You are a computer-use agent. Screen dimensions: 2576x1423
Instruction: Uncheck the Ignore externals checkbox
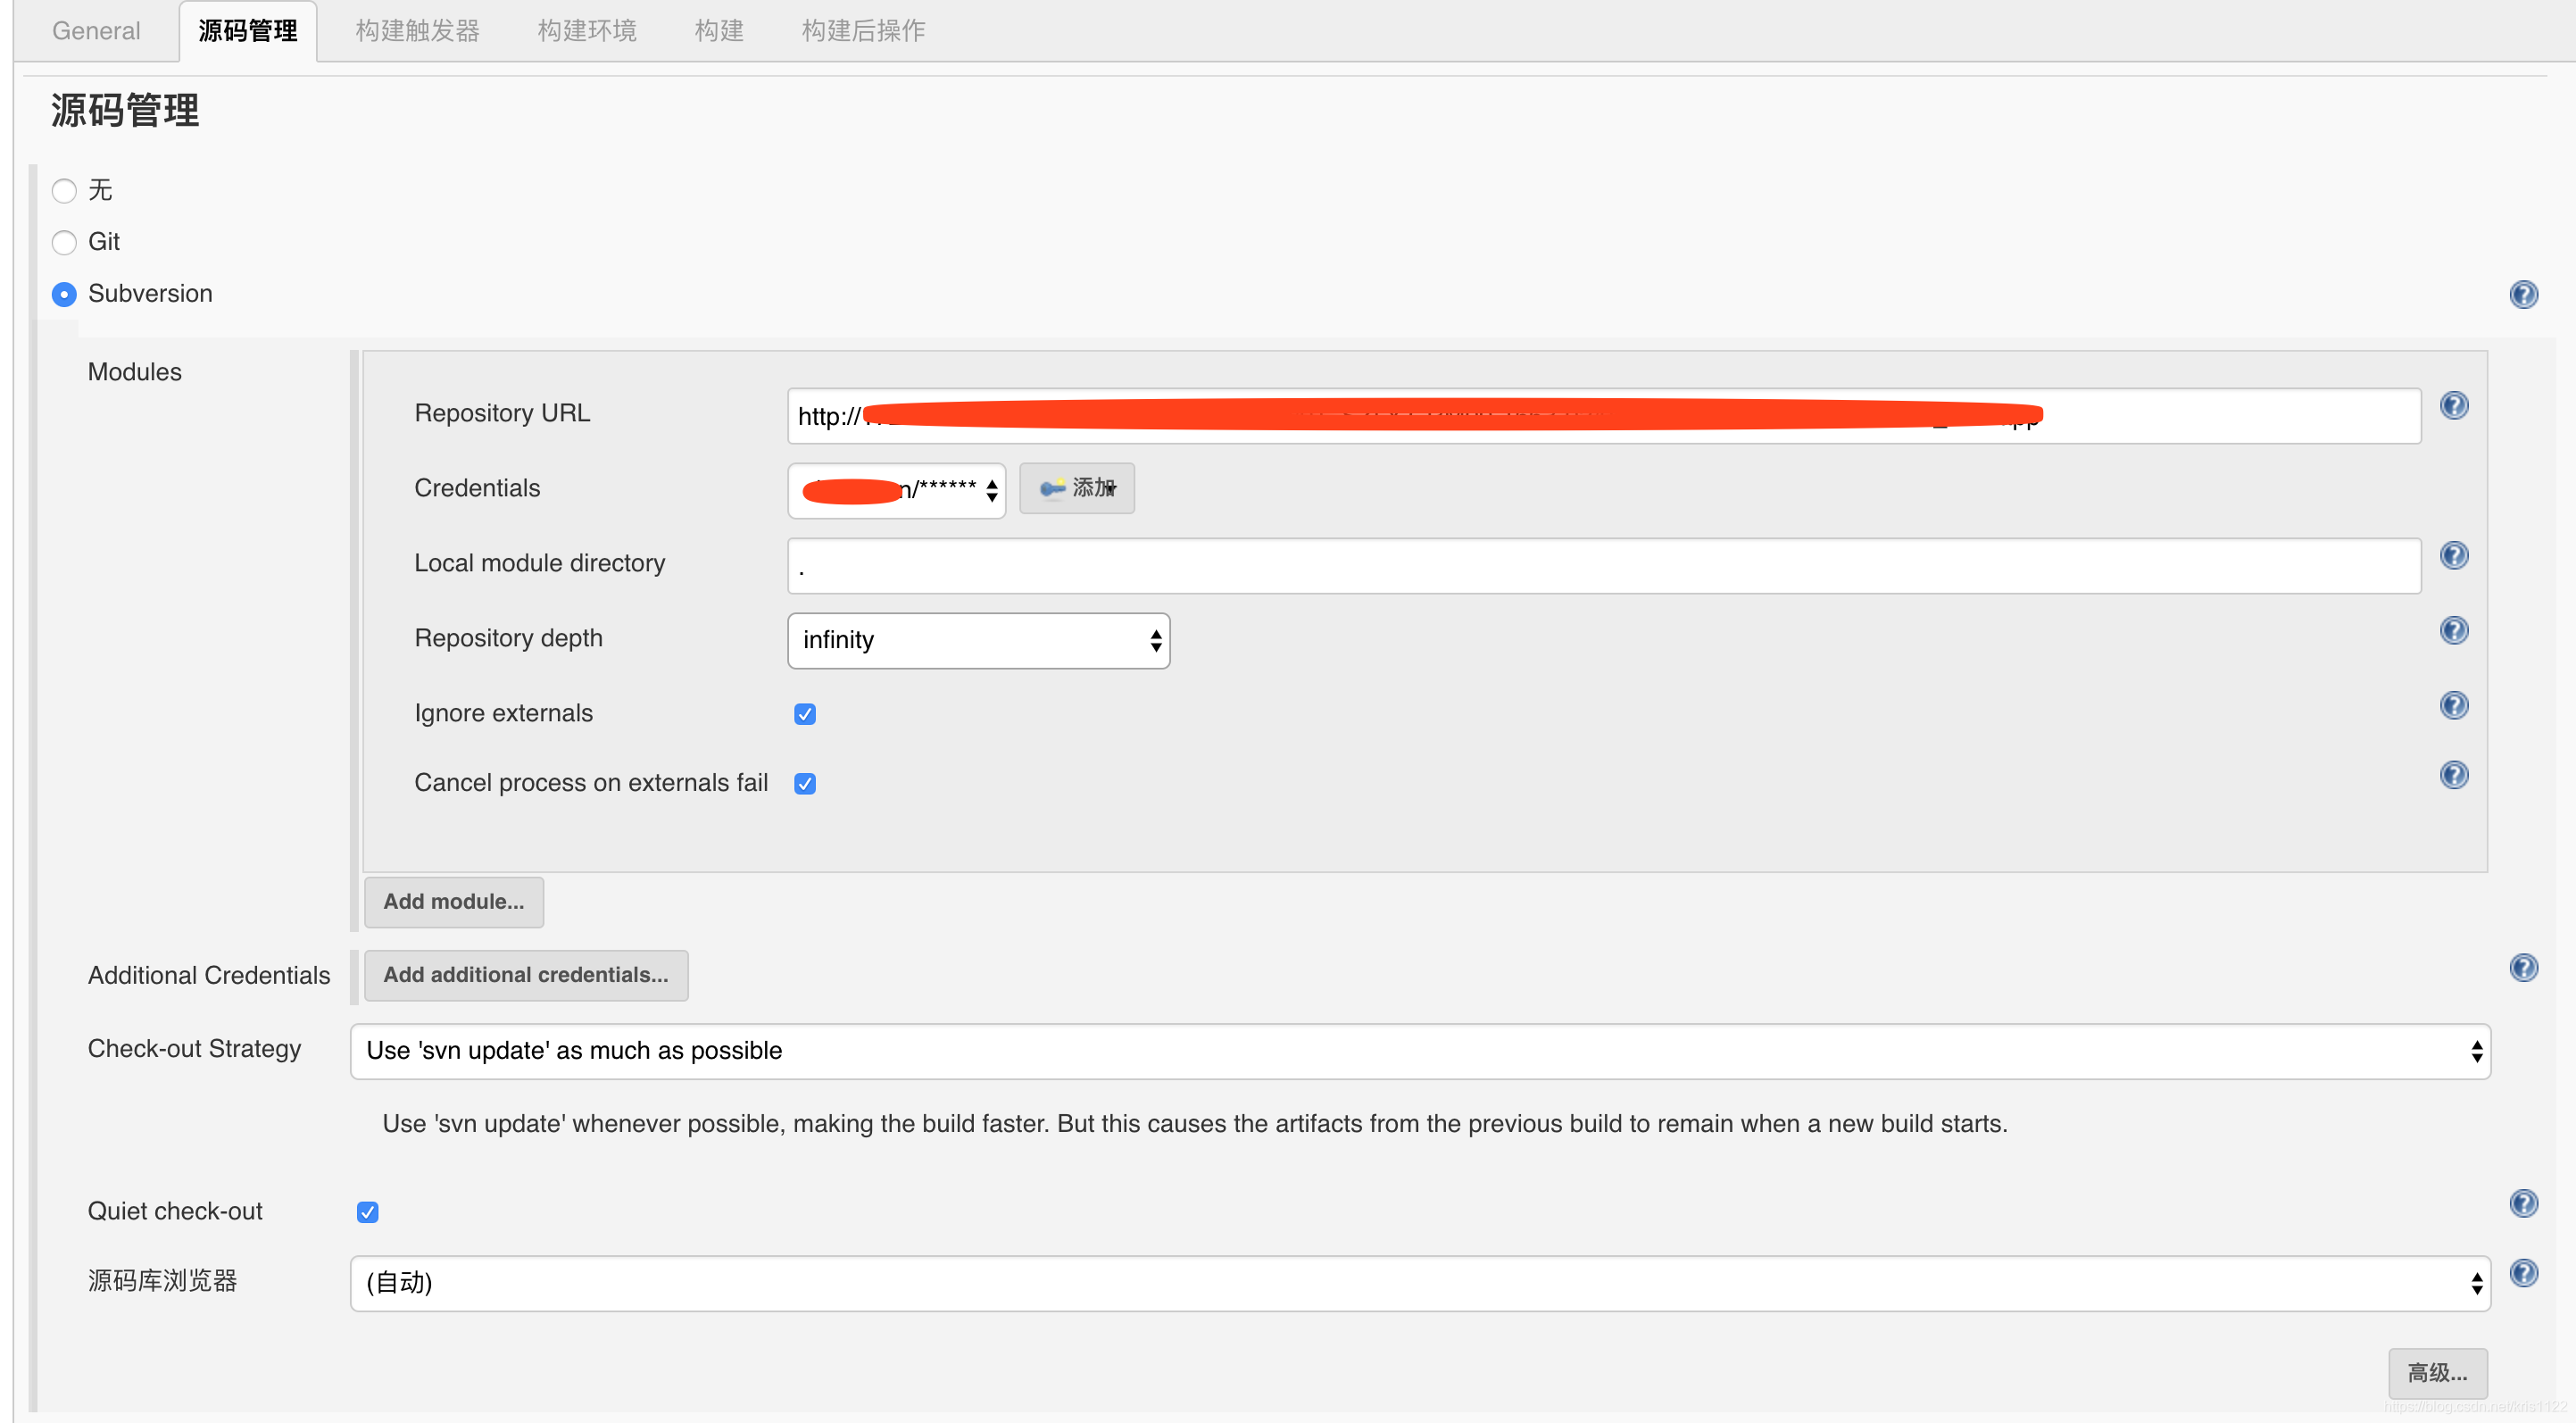point(805,714)
